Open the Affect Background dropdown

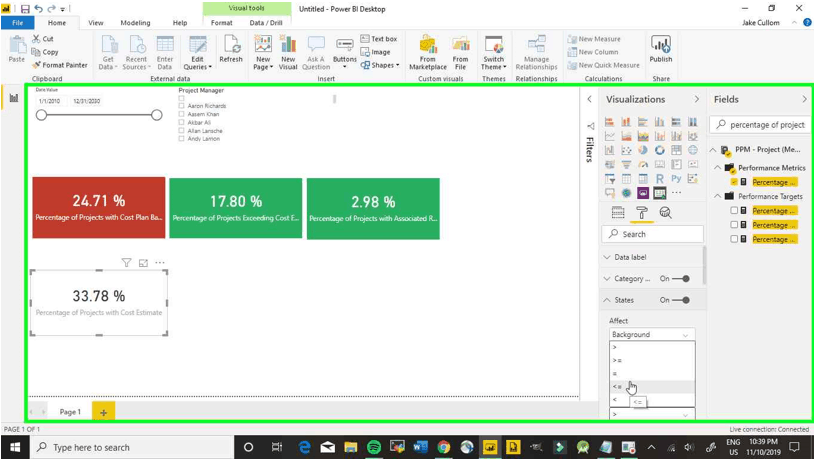pyautogui.click(x=652, y=334)
